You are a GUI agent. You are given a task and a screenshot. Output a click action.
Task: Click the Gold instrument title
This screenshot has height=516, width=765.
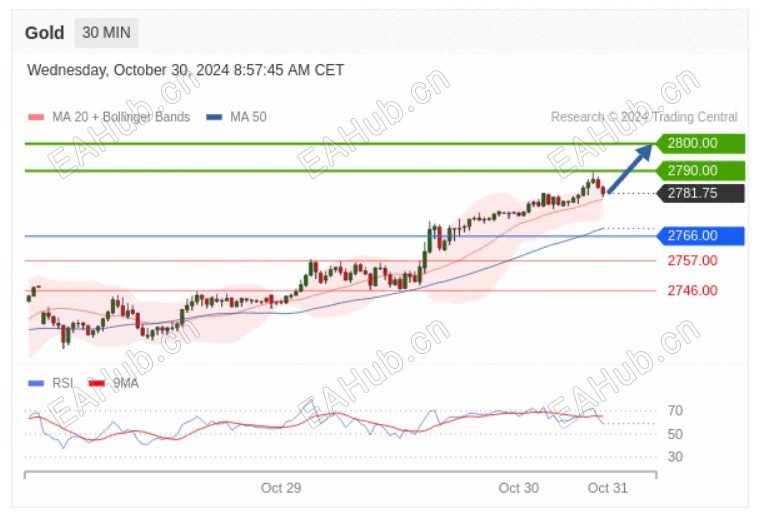(x=45, y=33)
